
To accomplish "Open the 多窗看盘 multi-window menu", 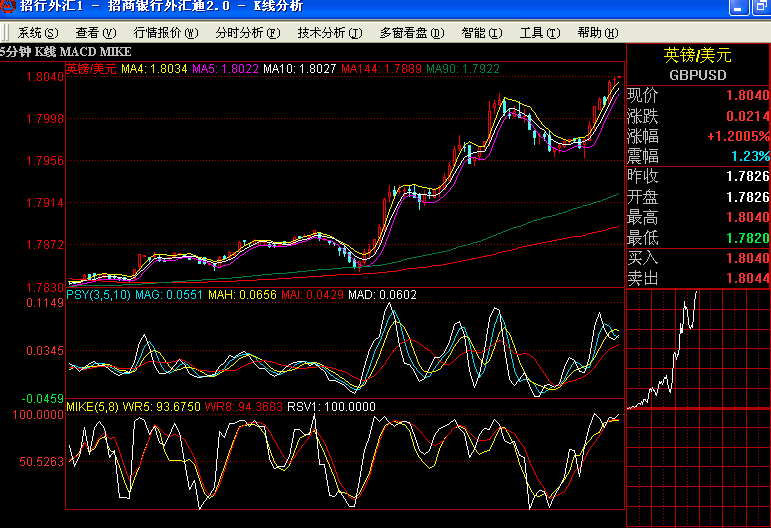I will click(x=411, y=33).
